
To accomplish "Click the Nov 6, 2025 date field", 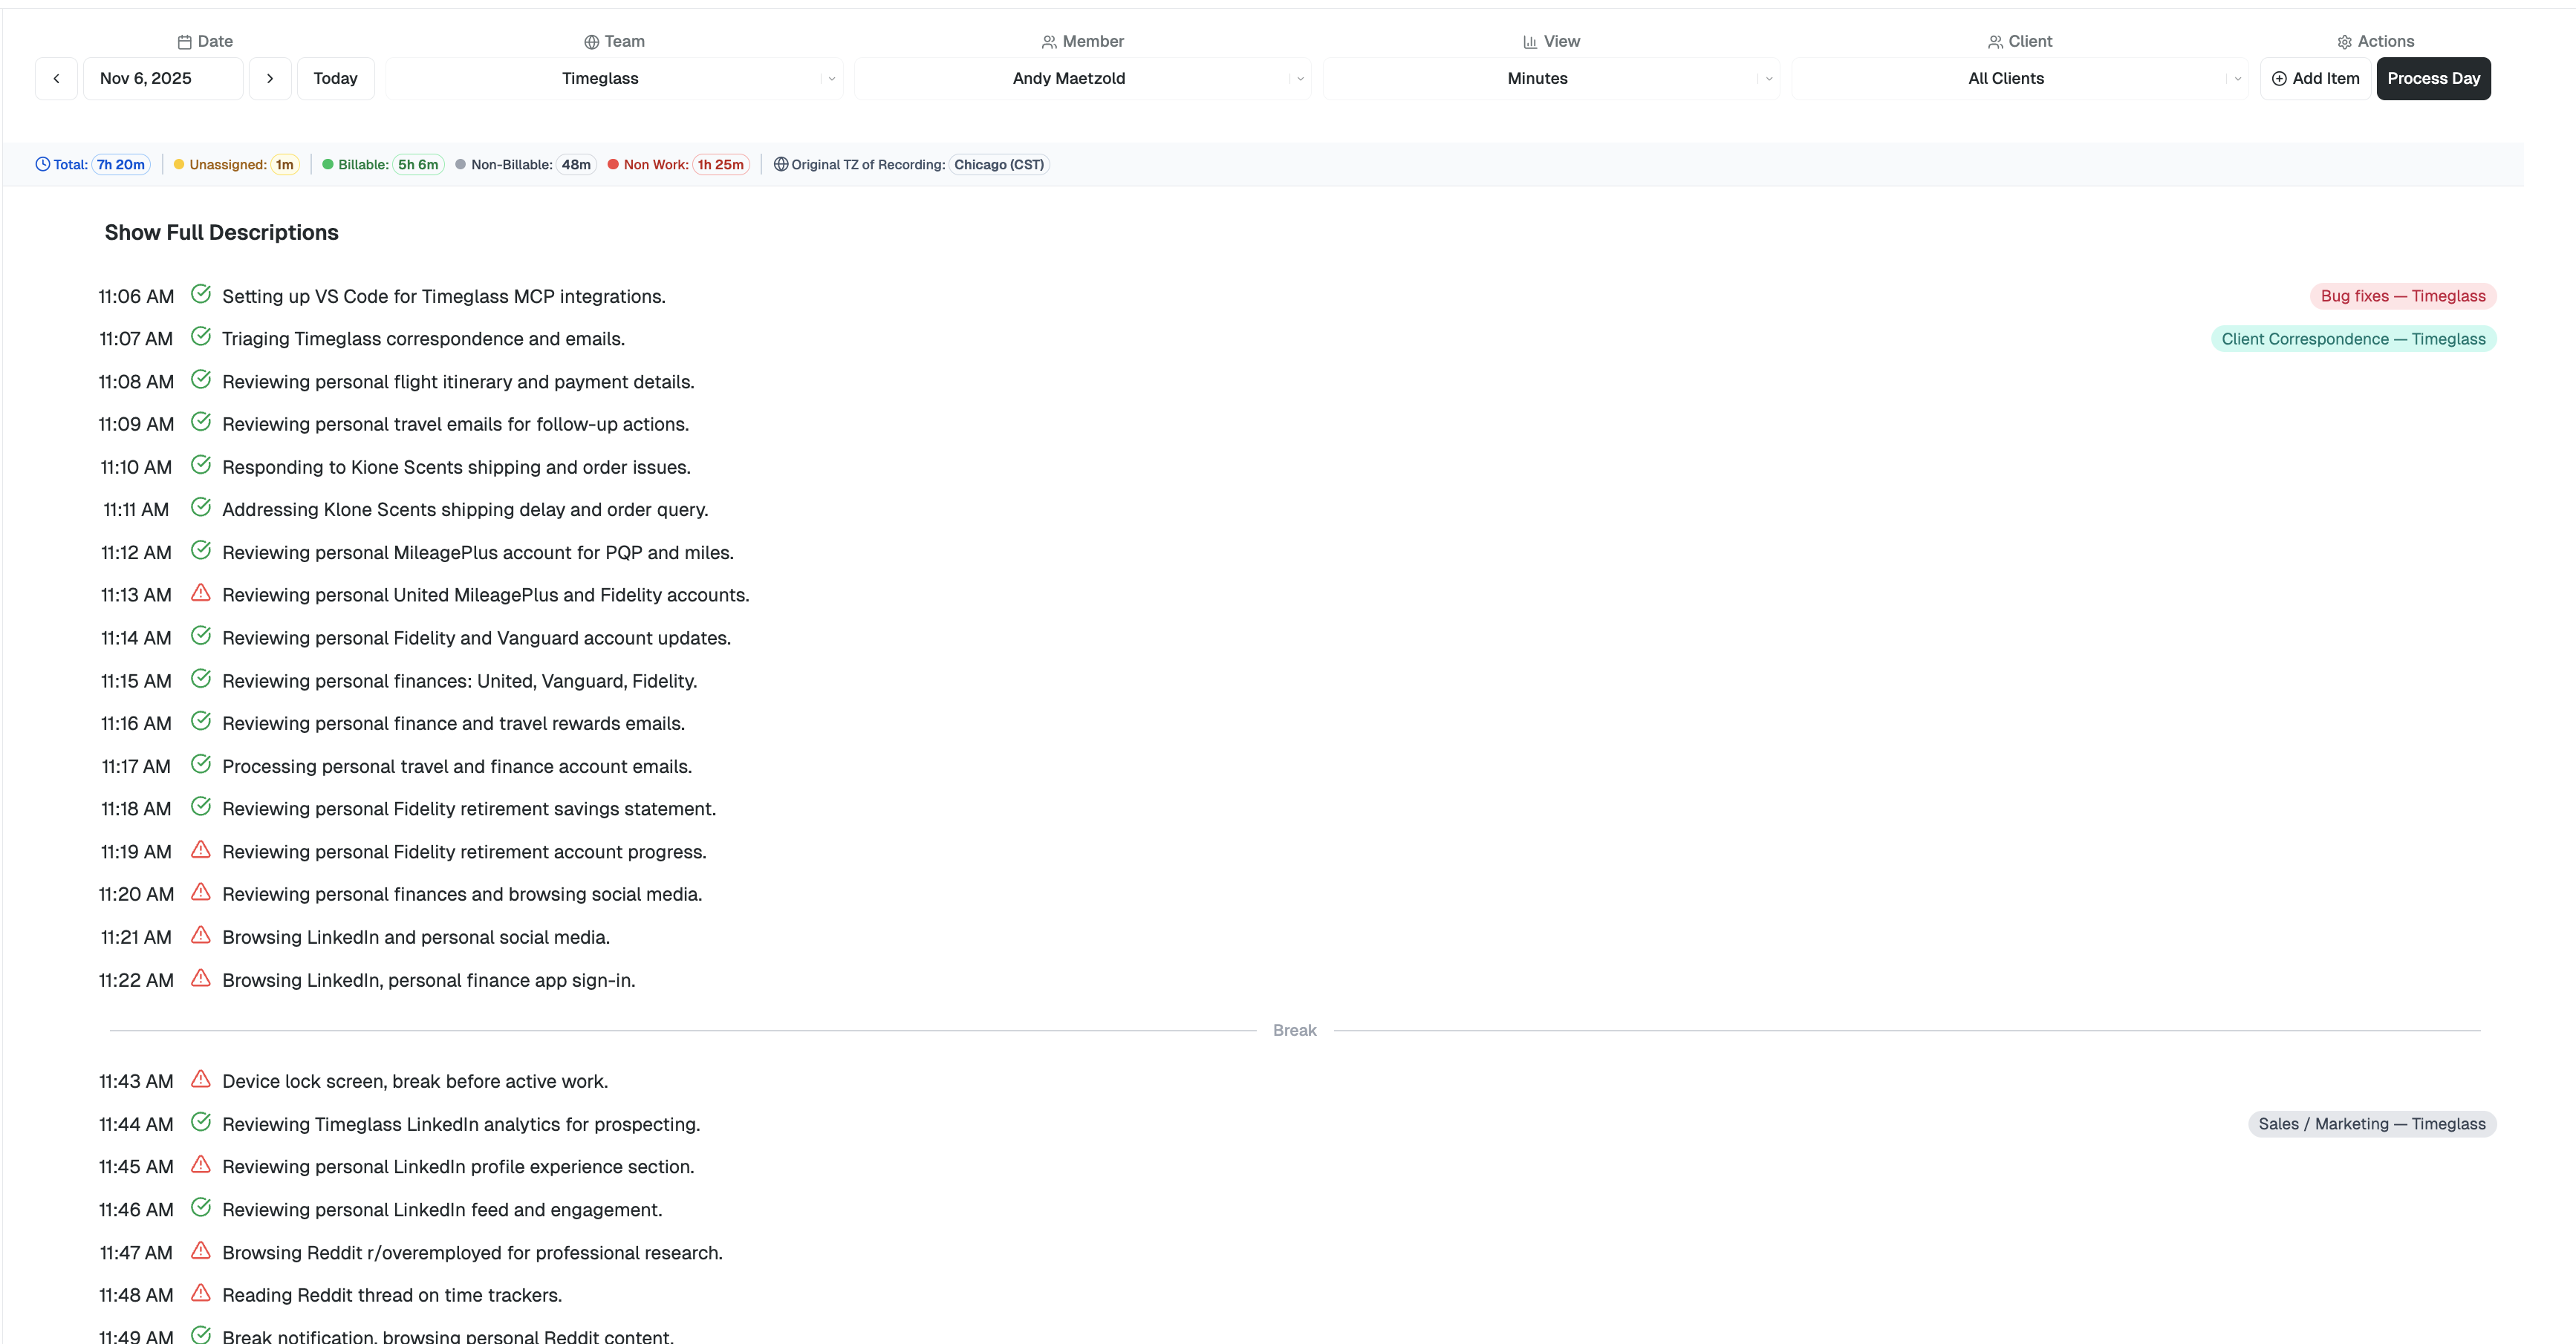I will coord(163,78).
